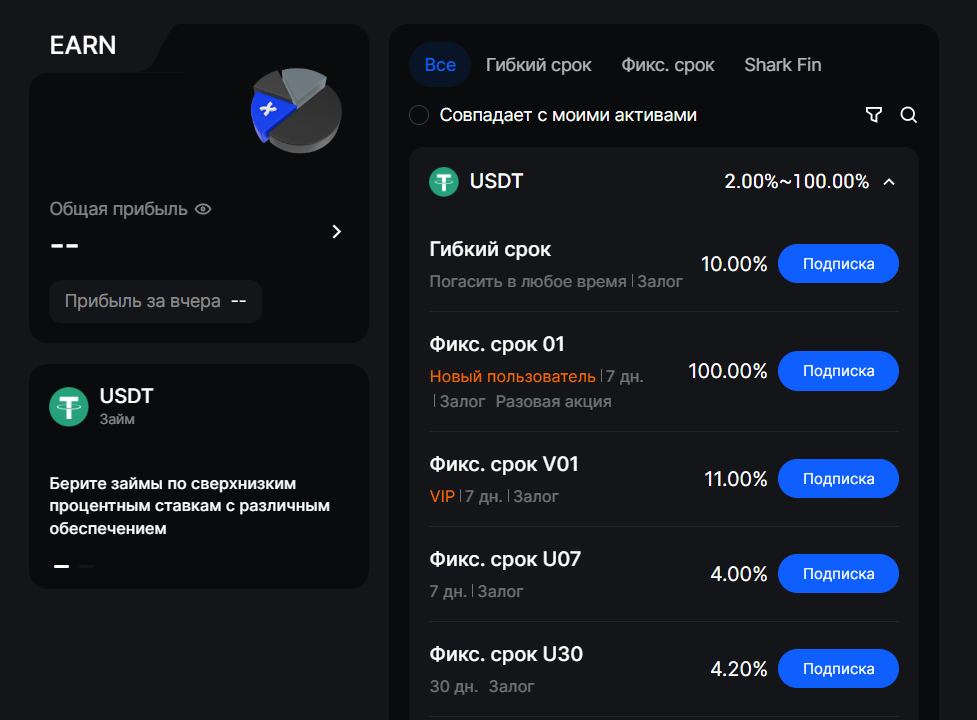Click the filter funnel icon

coord(874,115)
